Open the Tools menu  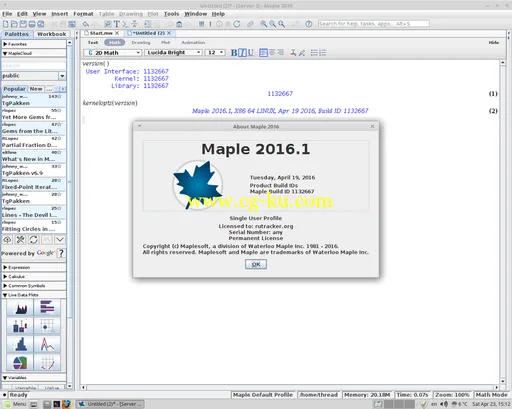coord(171,14)
